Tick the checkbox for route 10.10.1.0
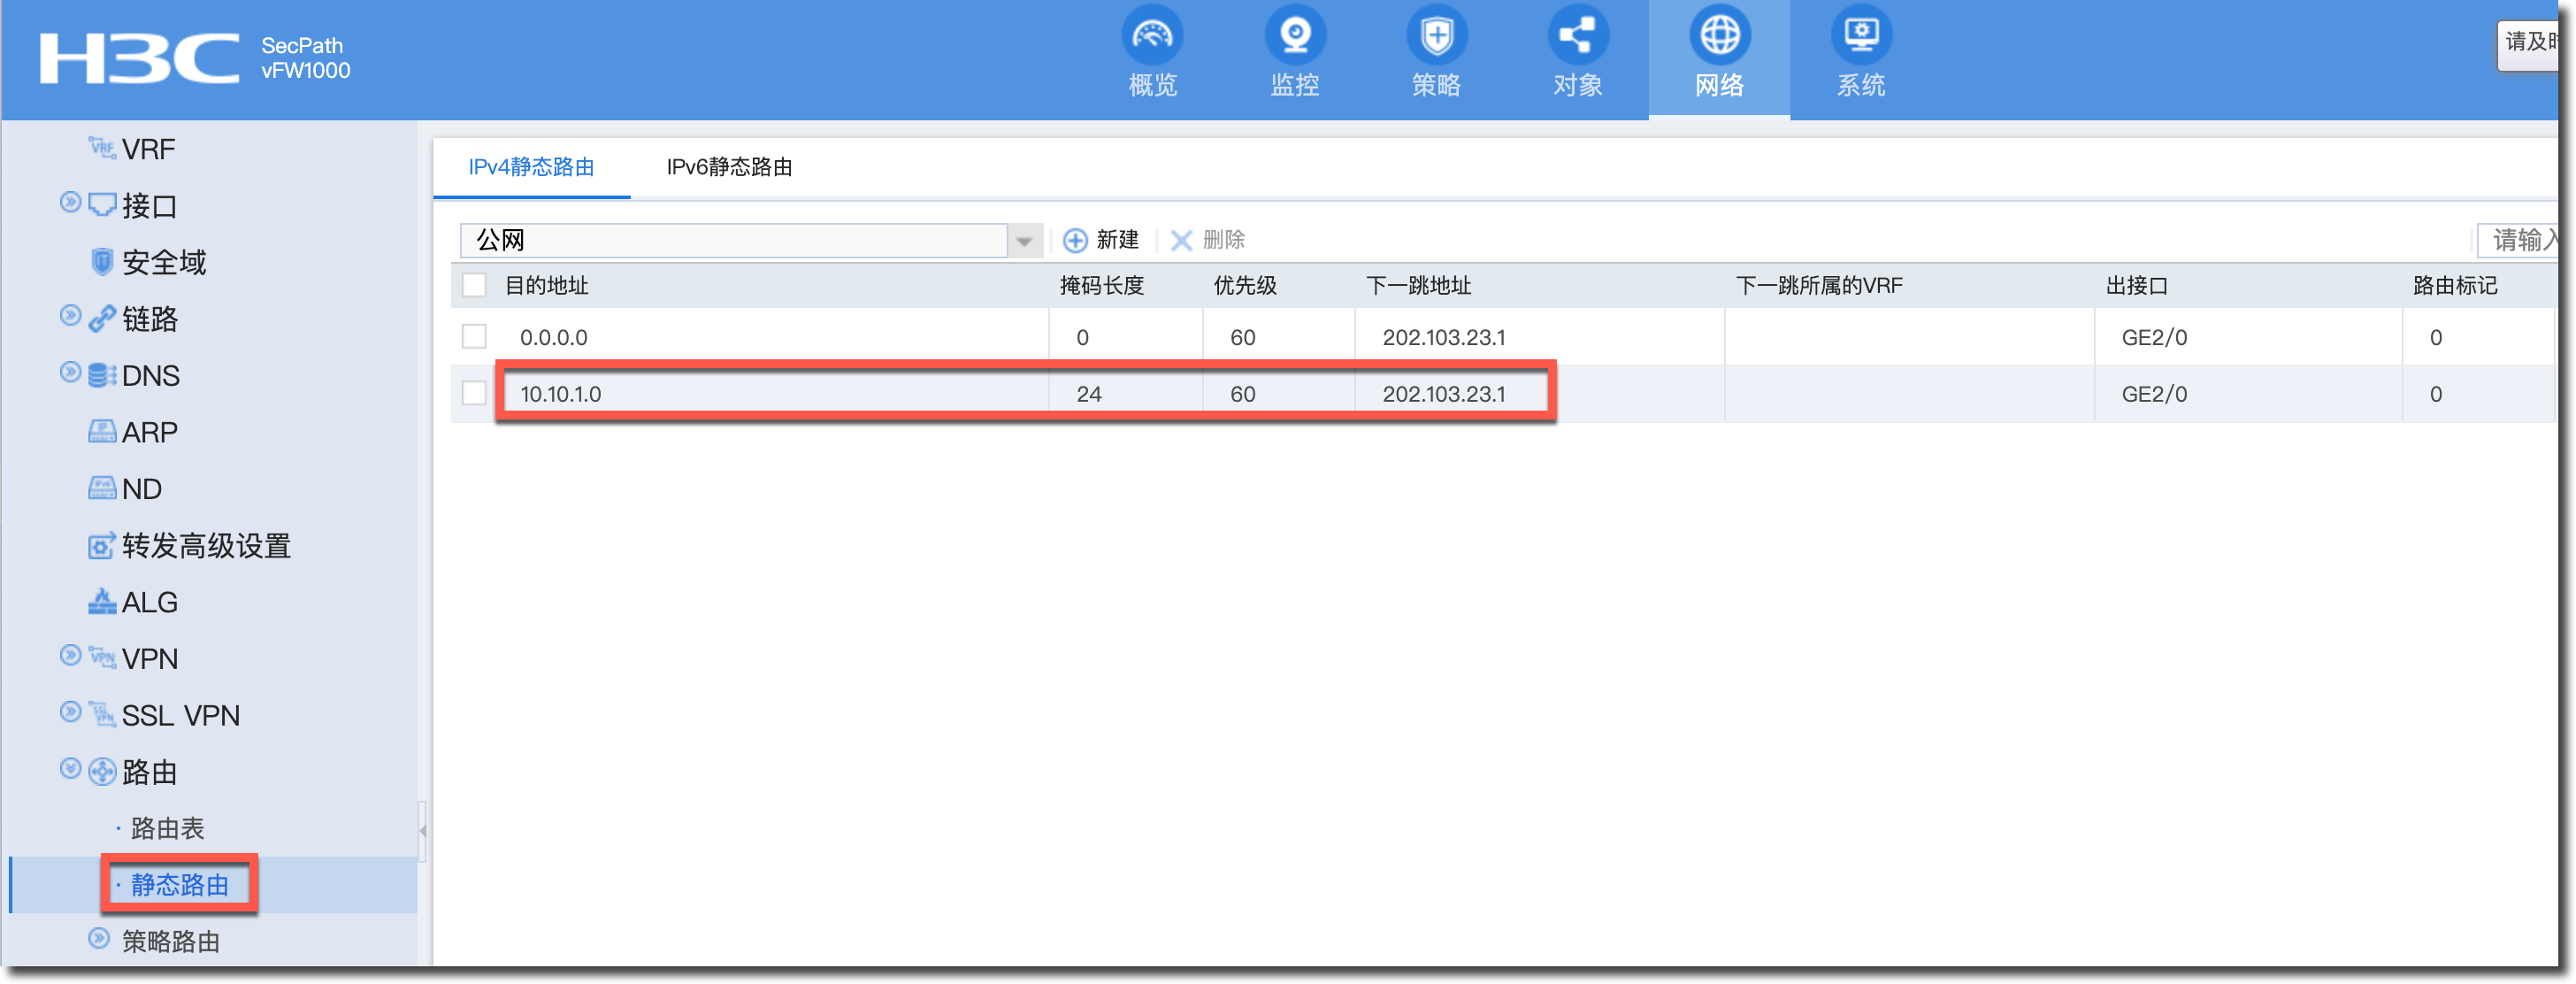The image size is (2576, 984). pyautogui.click(x=474, y=394)
